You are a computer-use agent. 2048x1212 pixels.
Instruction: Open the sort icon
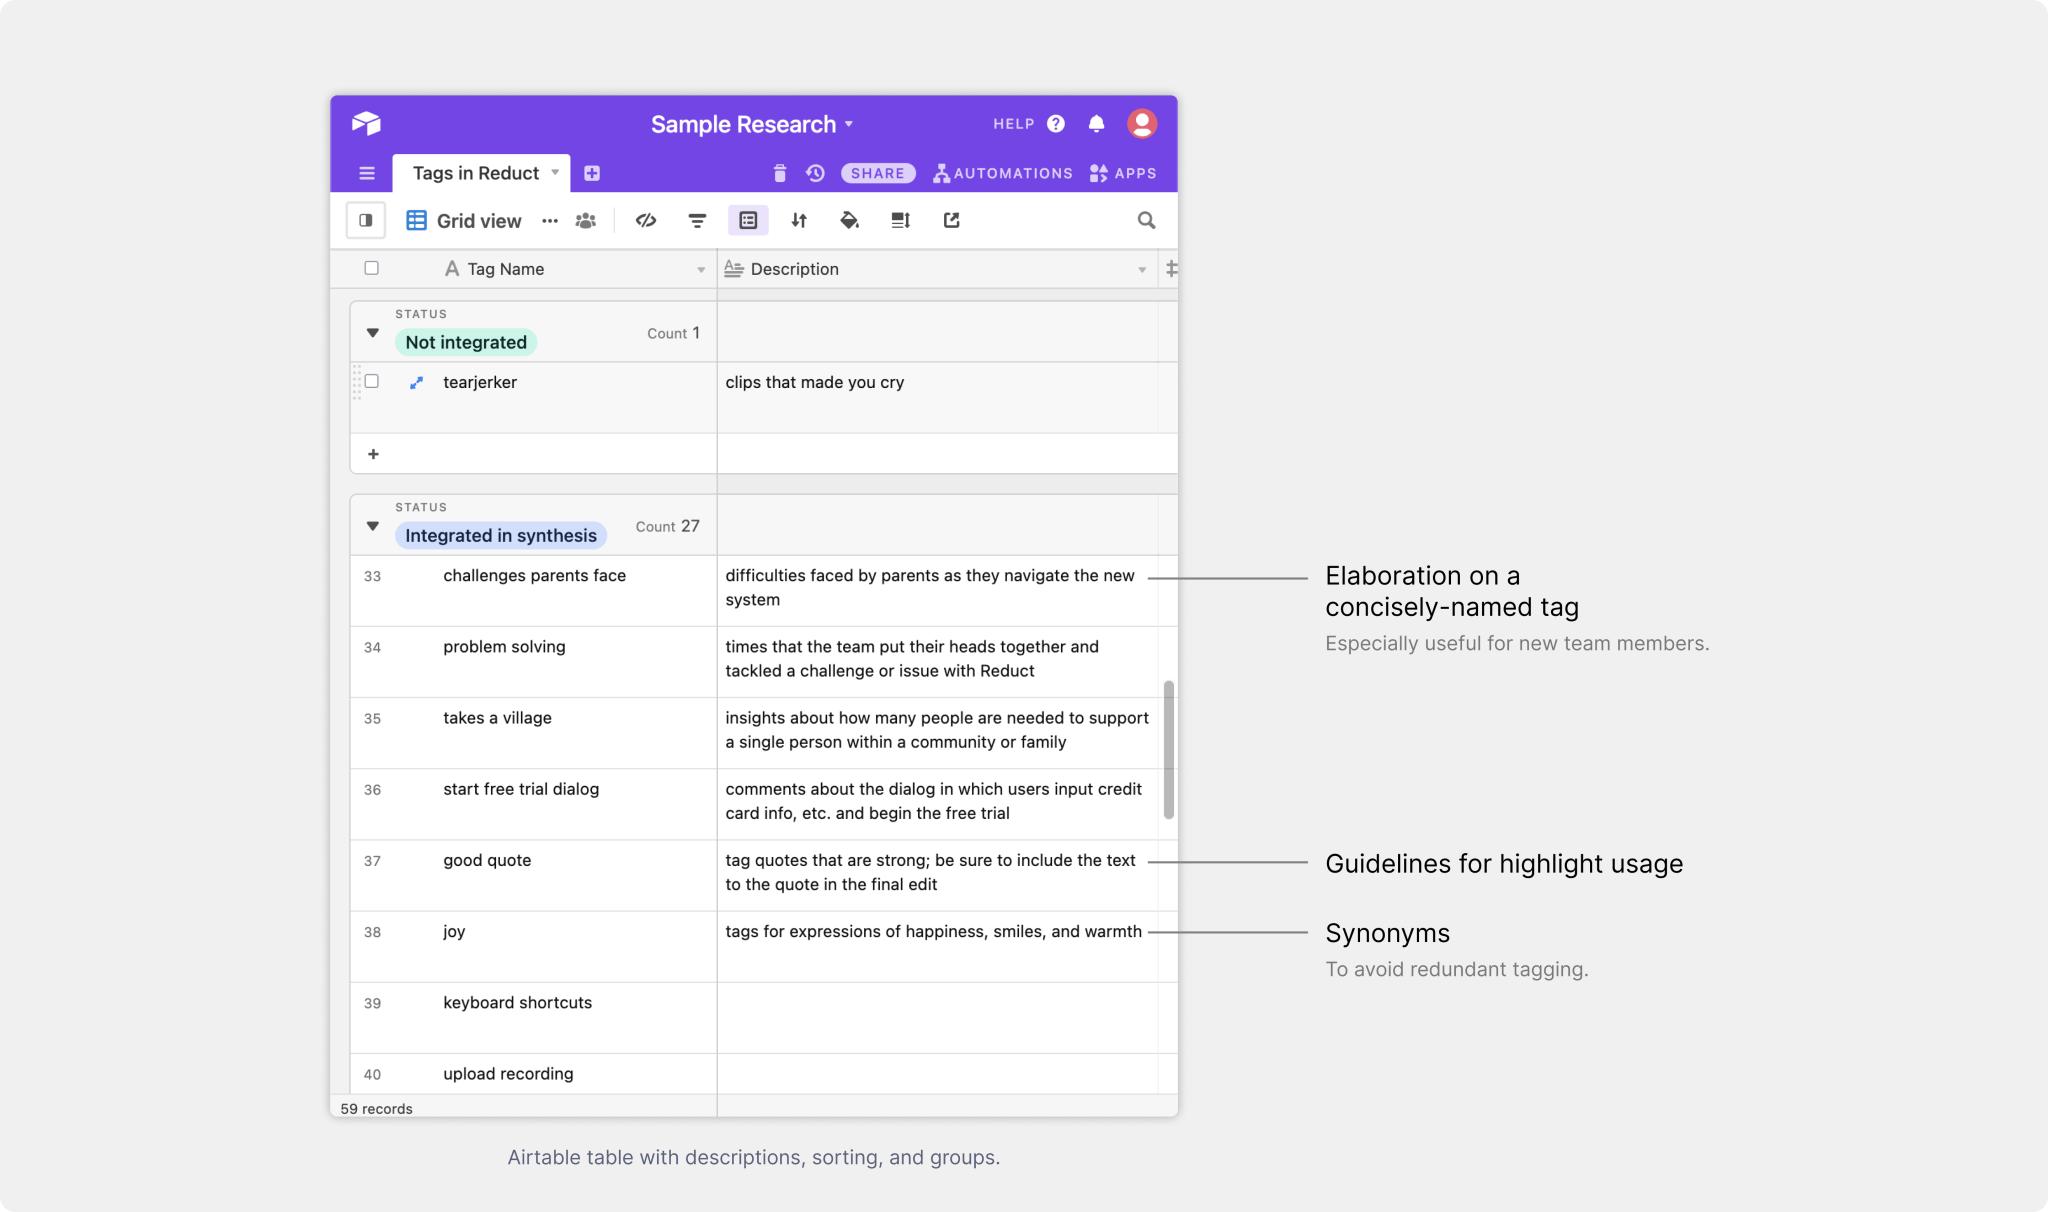[799, 220]
